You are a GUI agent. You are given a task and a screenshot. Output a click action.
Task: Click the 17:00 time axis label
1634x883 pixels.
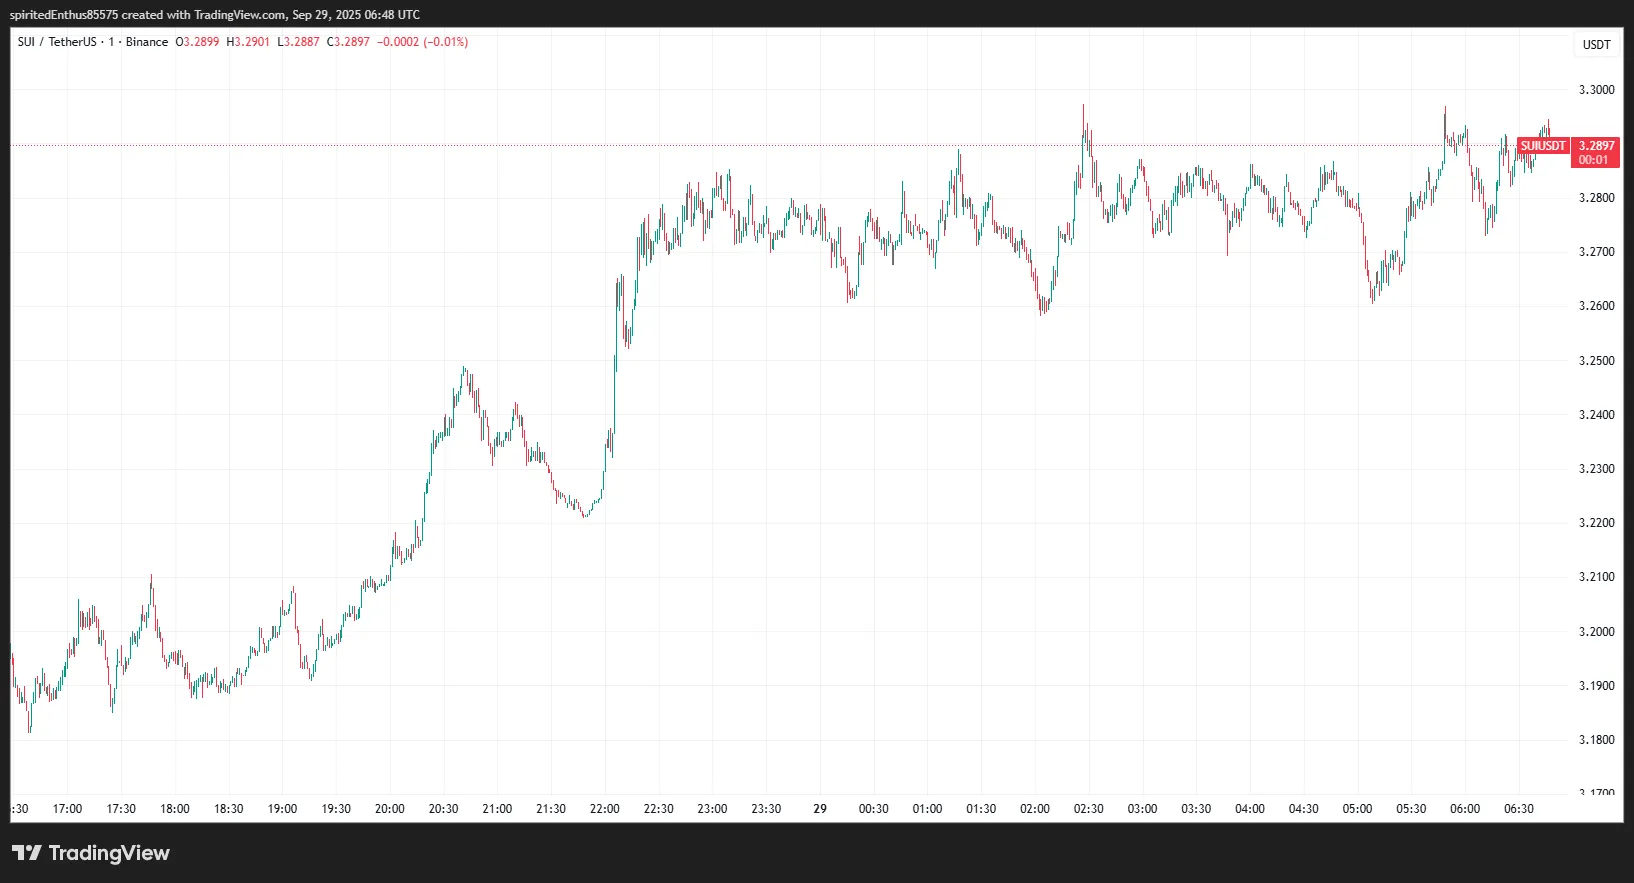pyautogui.click(x=67, y=809)
